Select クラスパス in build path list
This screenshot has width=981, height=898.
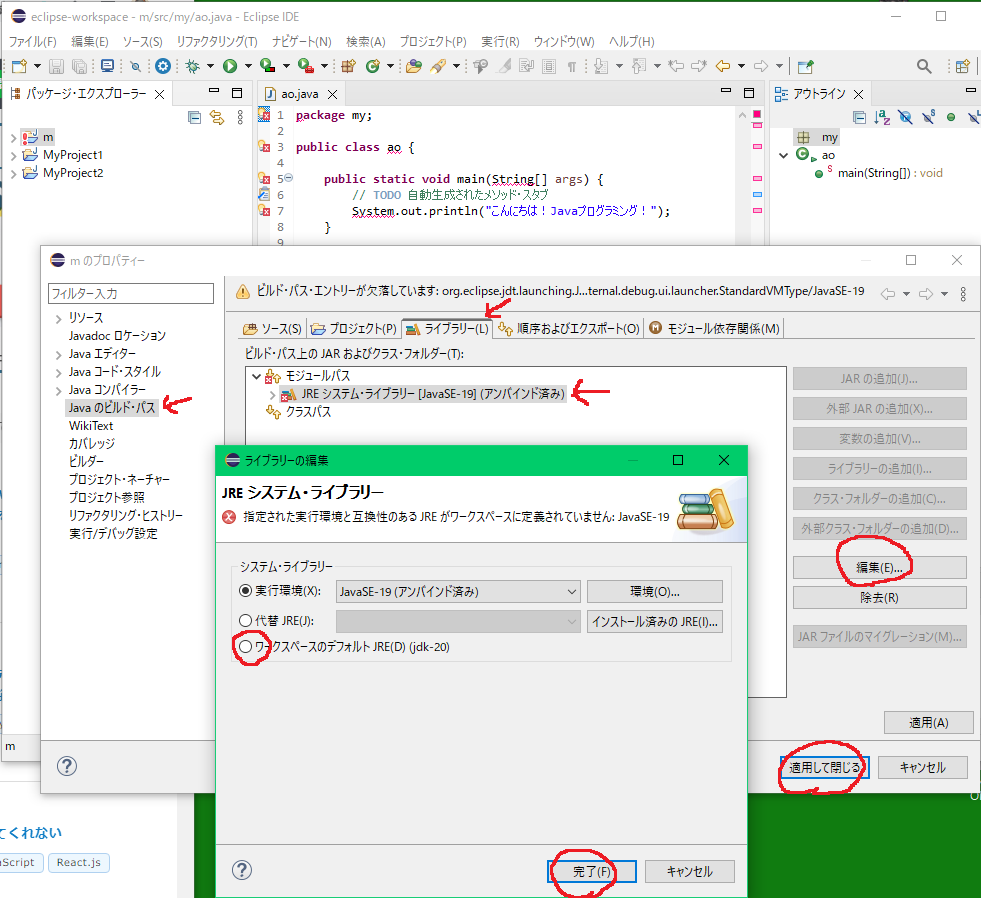(308, 412)
